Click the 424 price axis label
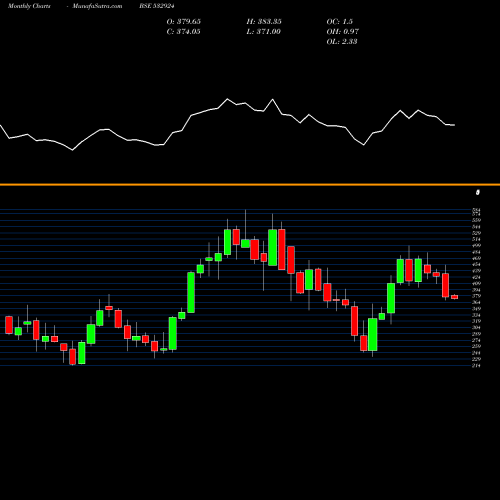Viewport: 500px width, 500px height. coord(476,277)
